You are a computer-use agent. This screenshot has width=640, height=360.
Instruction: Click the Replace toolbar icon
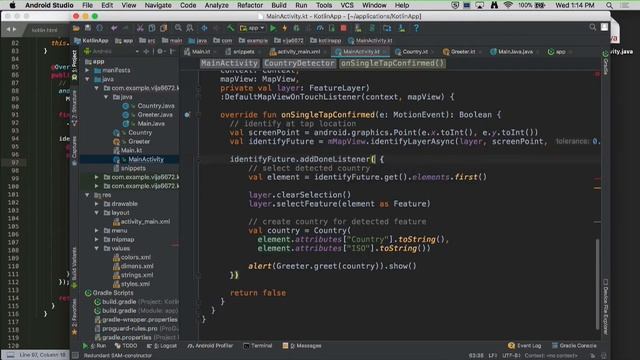point(190,28)
